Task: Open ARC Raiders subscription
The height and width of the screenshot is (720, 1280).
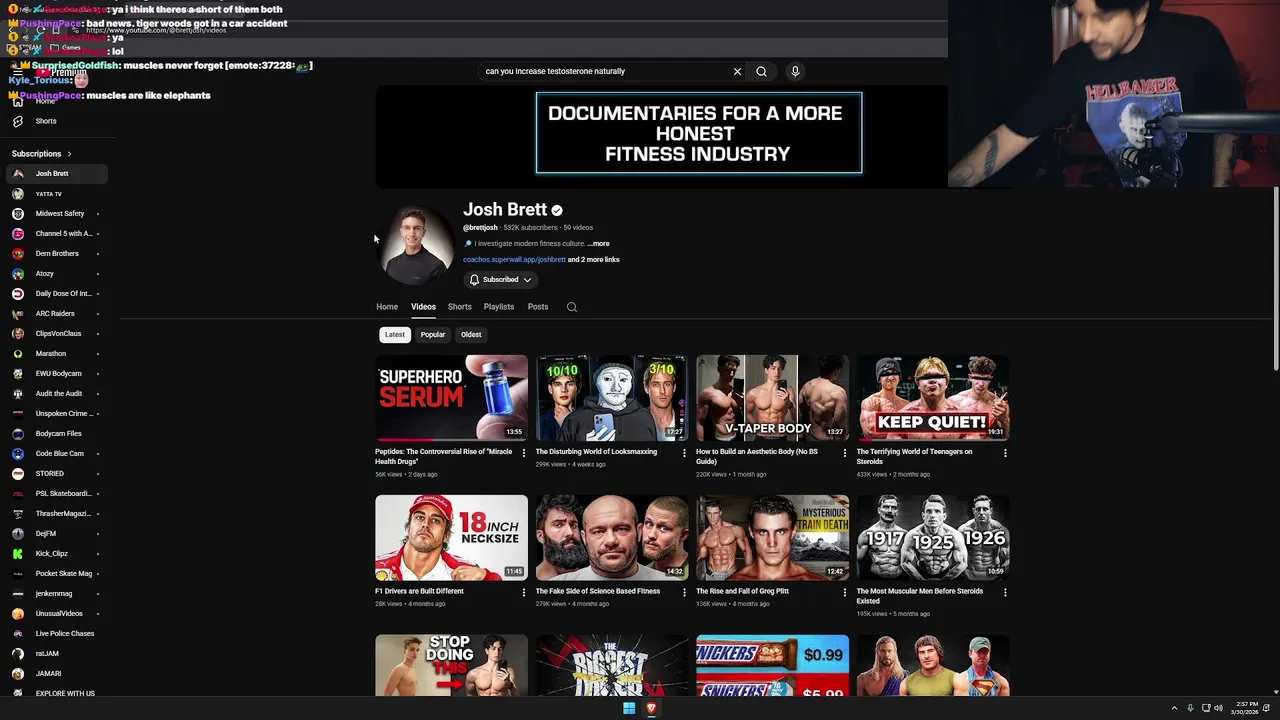Action: coord(56,314)
